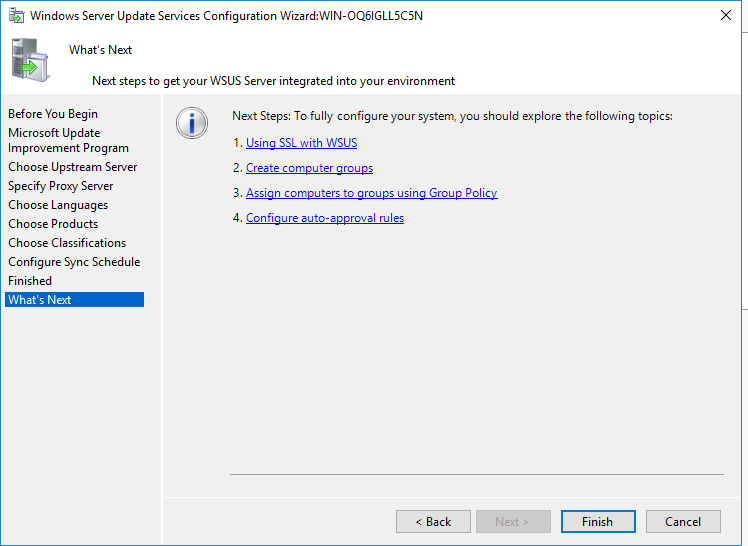Close the configuration wizard window

point(726,15)
